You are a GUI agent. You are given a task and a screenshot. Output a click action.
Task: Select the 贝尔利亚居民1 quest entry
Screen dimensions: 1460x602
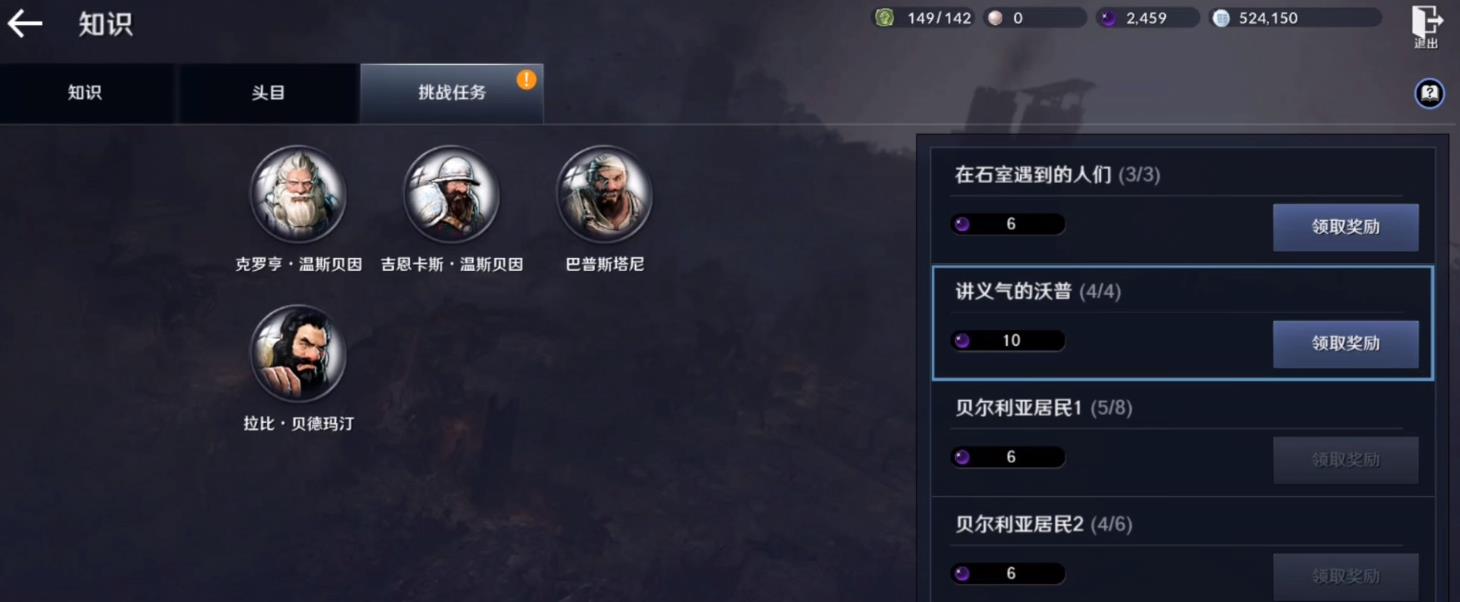point(1183,440)
